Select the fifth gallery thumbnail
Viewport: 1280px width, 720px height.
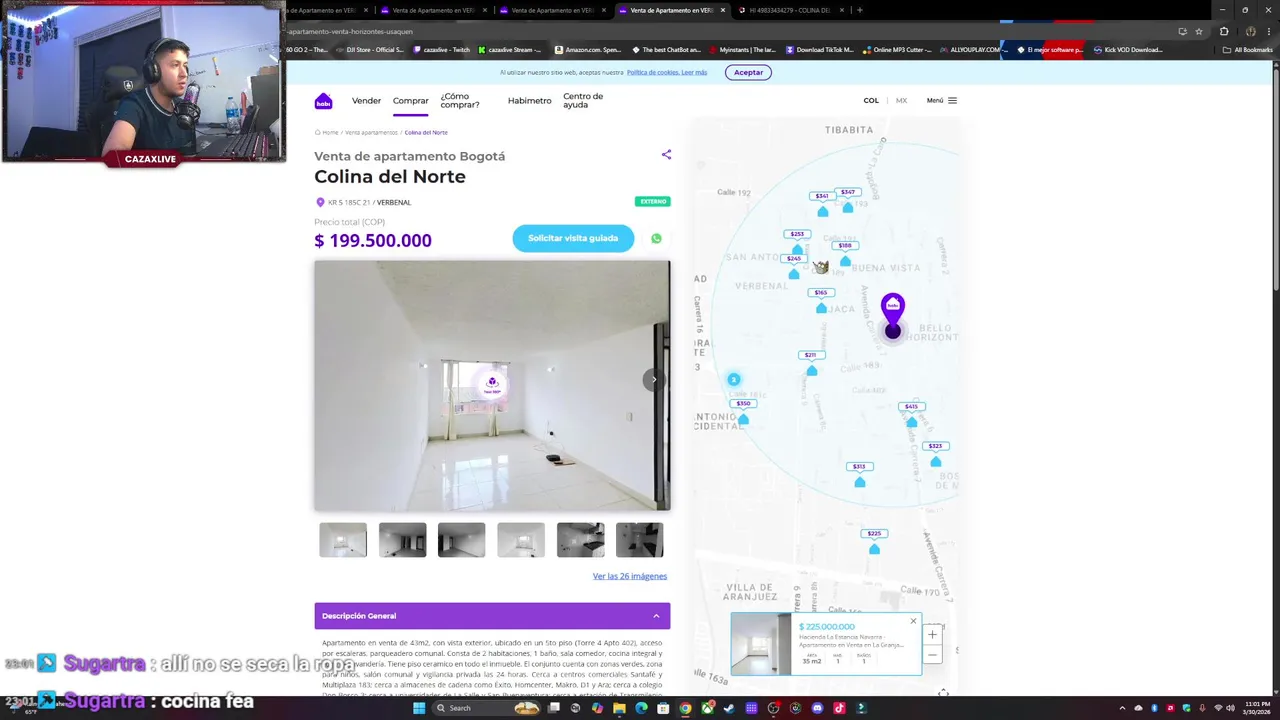pyautogui.click(x=580, y=540)
